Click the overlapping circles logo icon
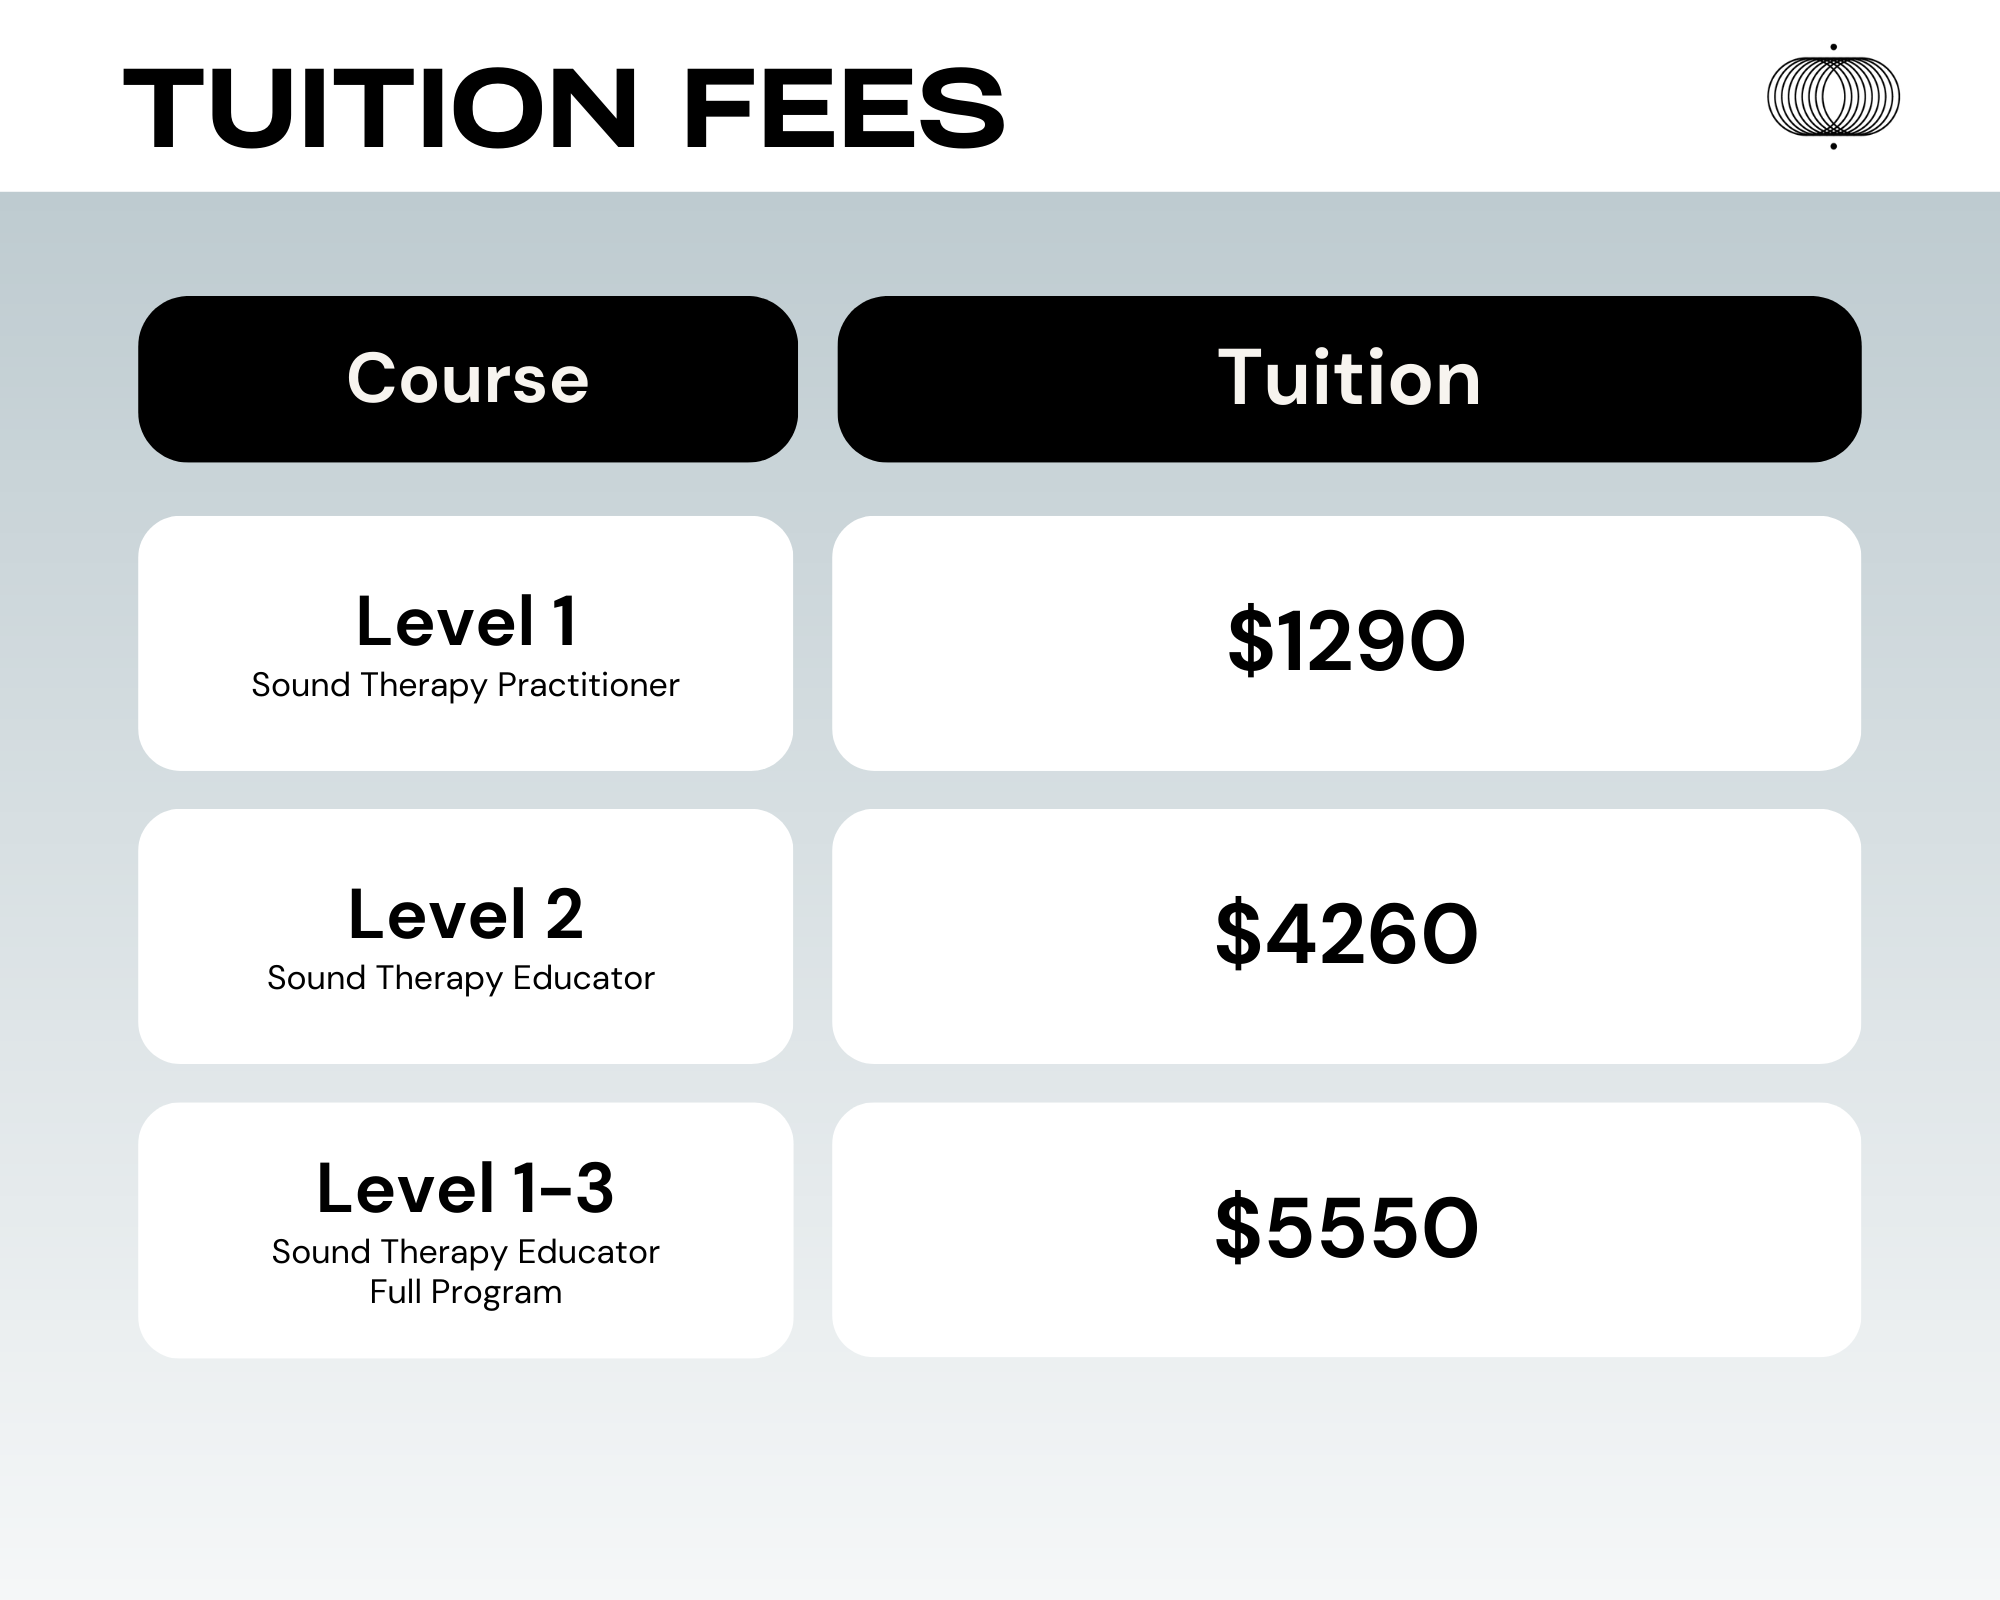Screen dimensions: 2000x1600 point(1833,97)
